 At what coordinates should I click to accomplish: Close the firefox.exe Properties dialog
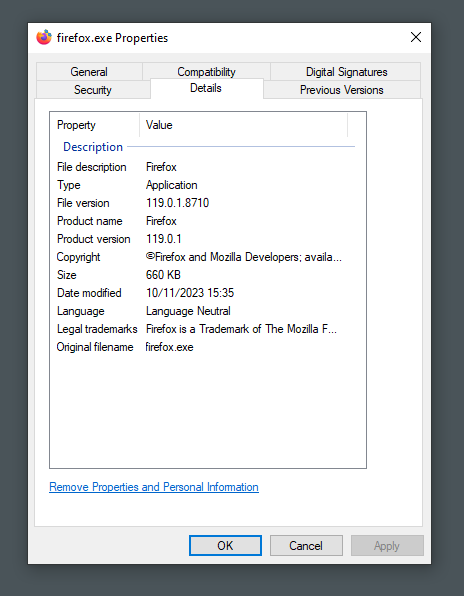tap(416, 37)
